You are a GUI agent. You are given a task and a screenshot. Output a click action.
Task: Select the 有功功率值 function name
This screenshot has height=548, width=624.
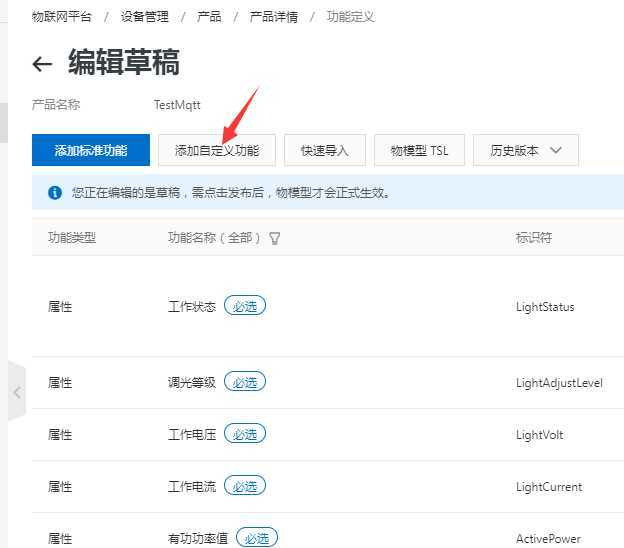point(198,538)
